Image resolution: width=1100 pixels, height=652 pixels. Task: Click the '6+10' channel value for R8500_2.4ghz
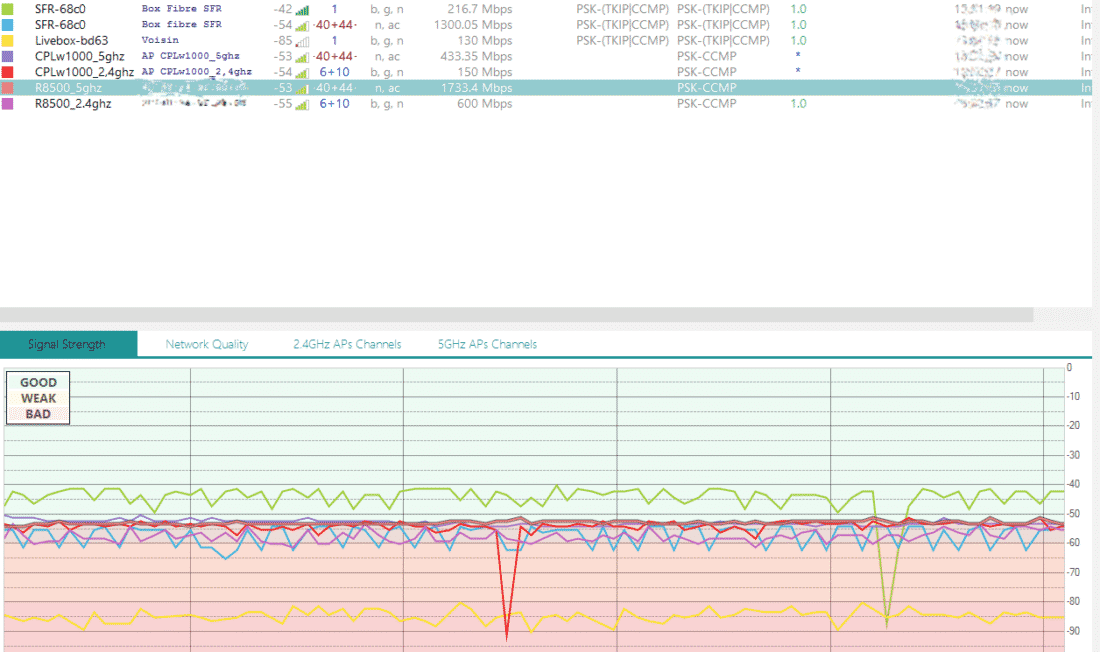[335, 103]
